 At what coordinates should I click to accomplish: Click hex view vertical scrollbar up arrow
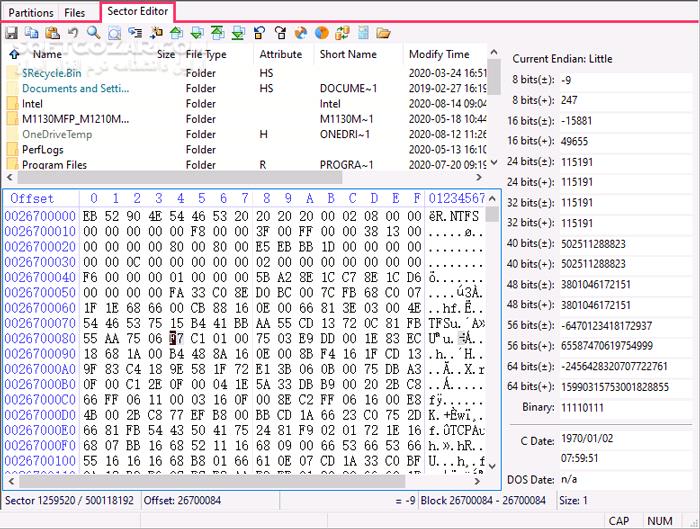492,198
